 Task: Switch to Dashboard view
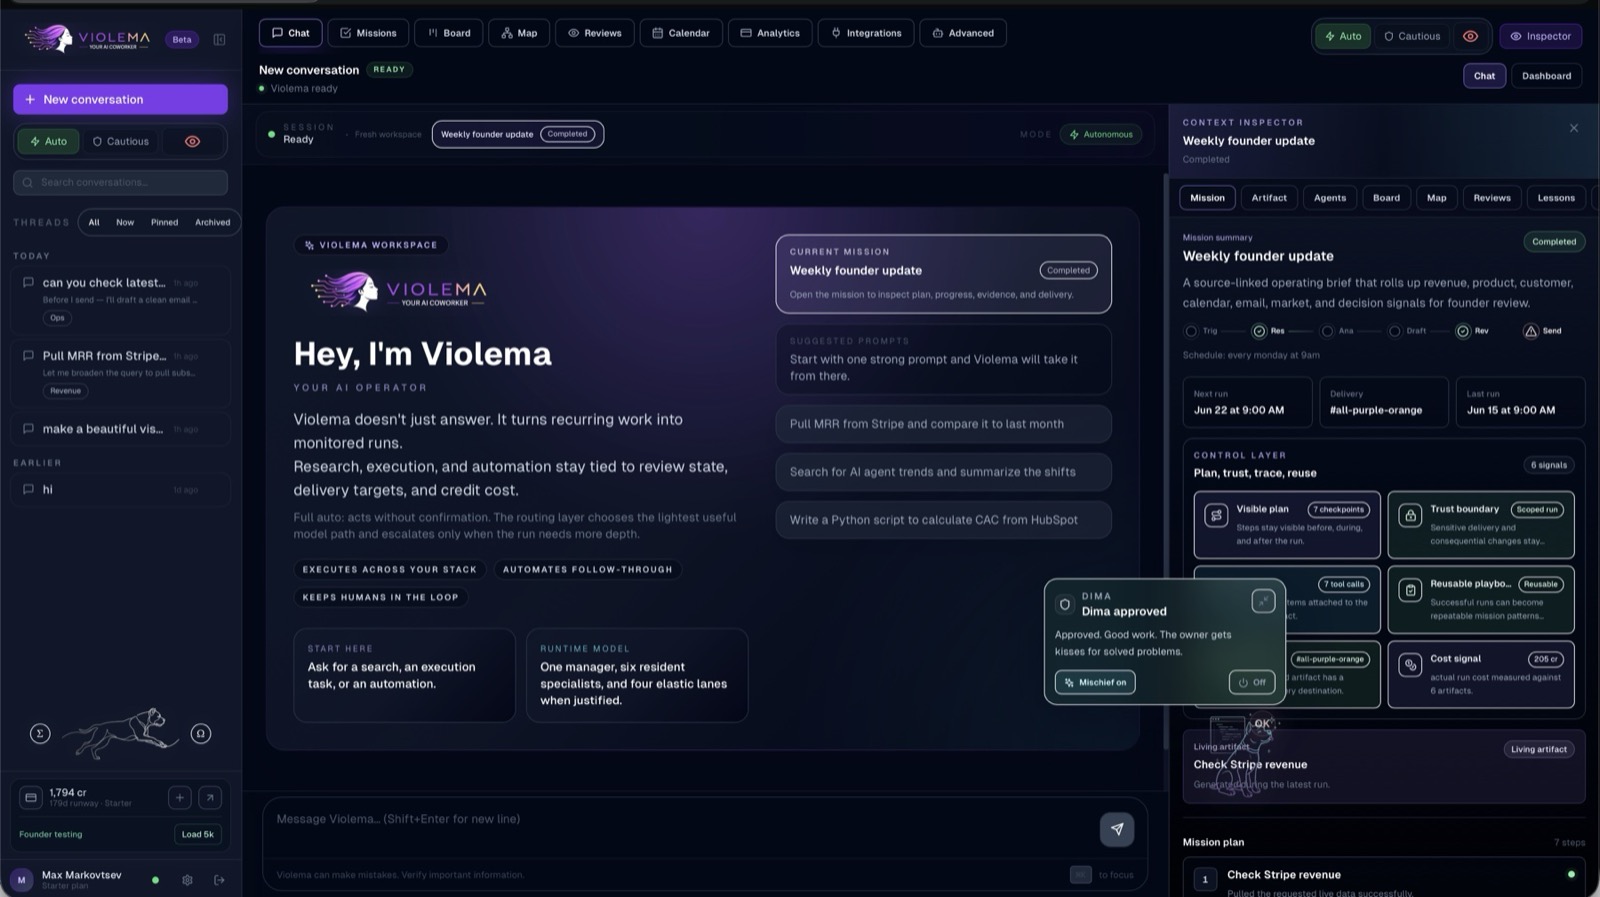(1546, 76)
